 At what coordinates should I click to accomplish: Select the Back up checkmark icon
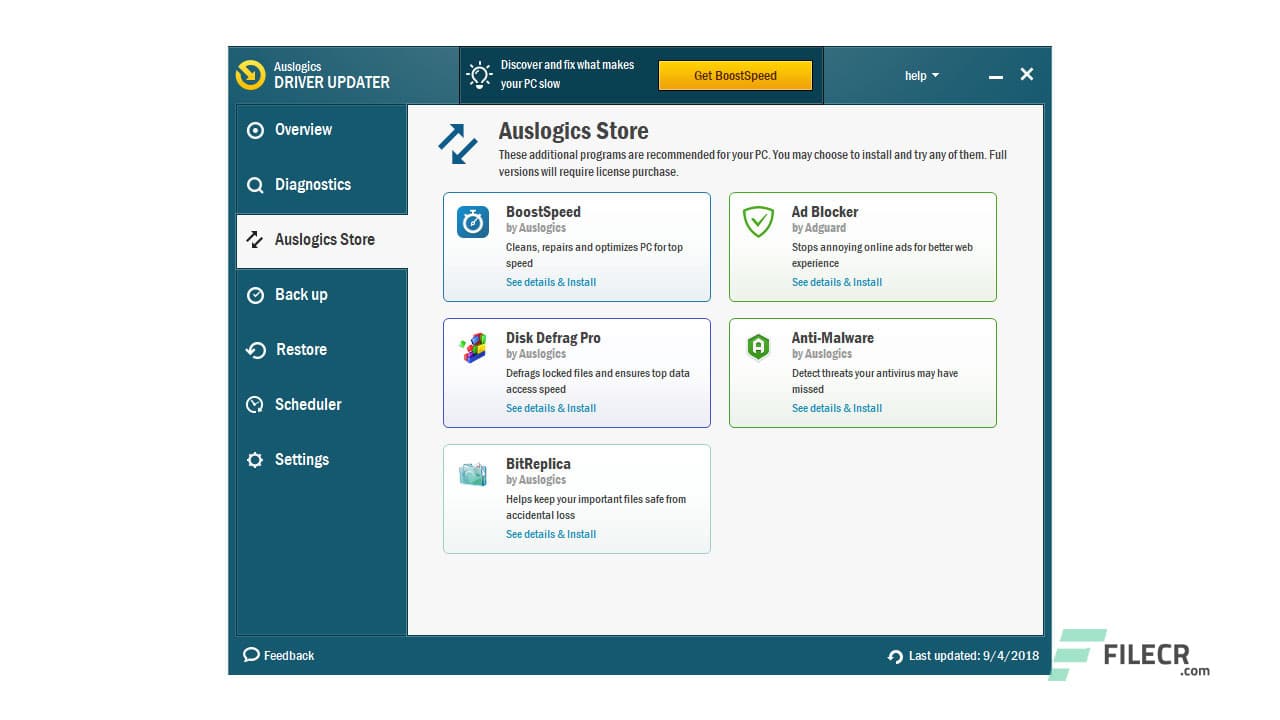pyautogui.click(x=255, y=294)
